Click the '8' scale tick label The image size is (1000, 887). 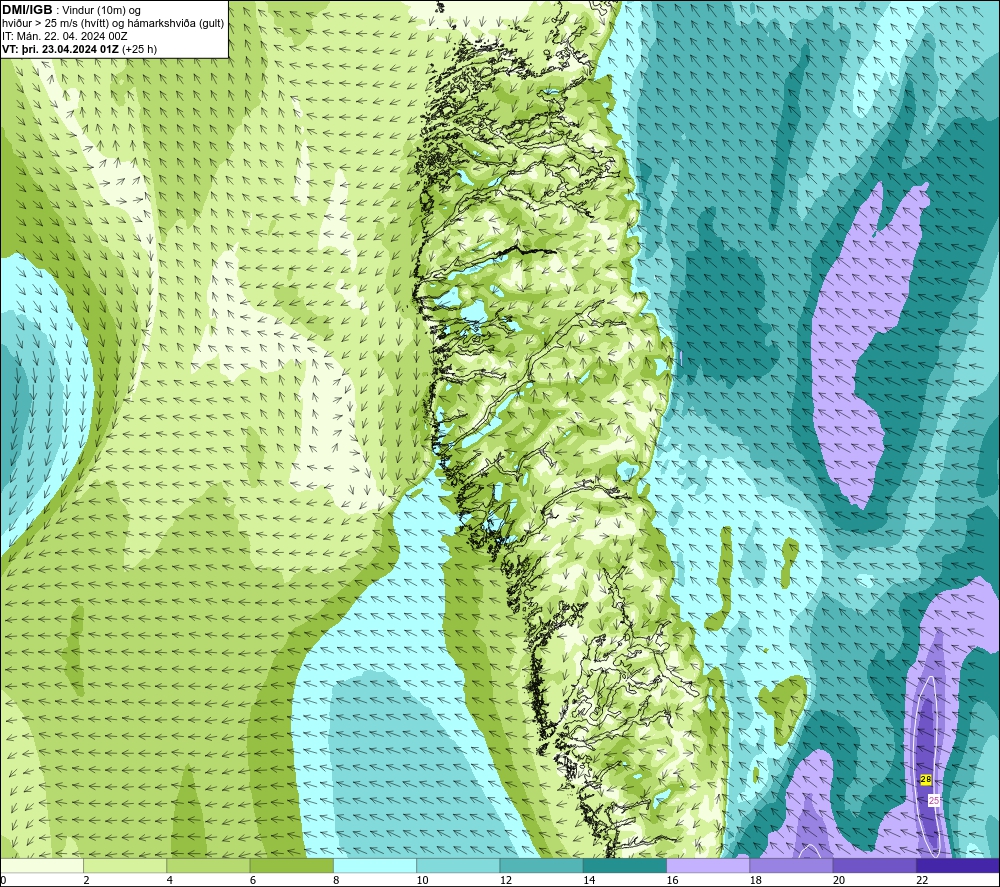(336, 880)
